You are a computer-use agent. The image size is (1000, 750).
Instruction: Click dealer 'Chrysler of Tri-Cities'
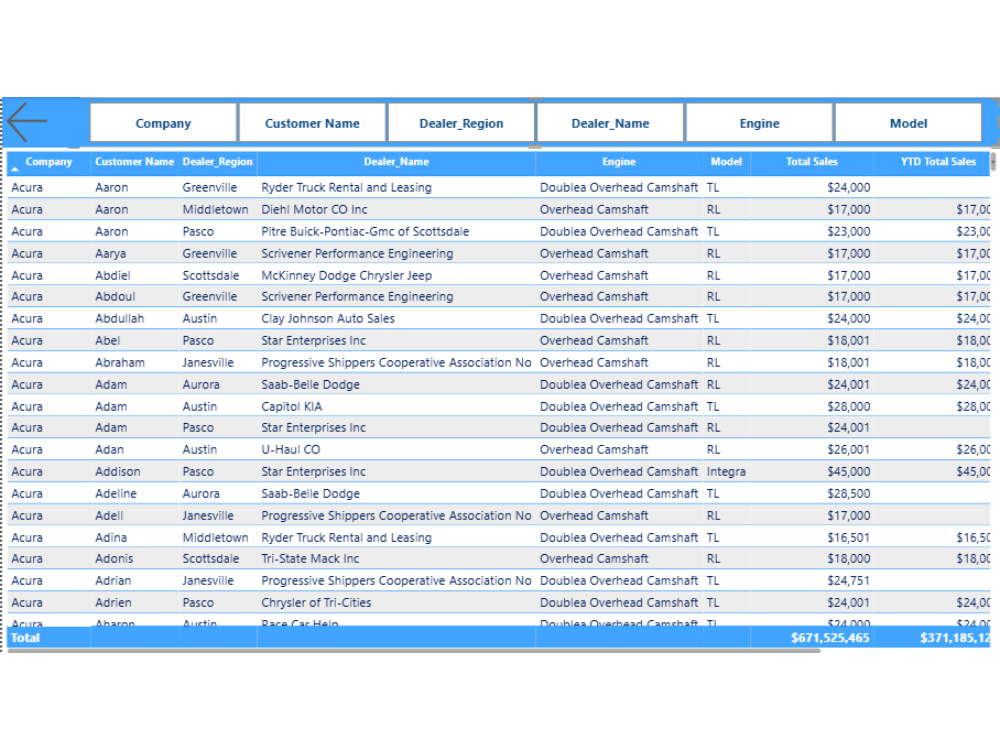316,603
